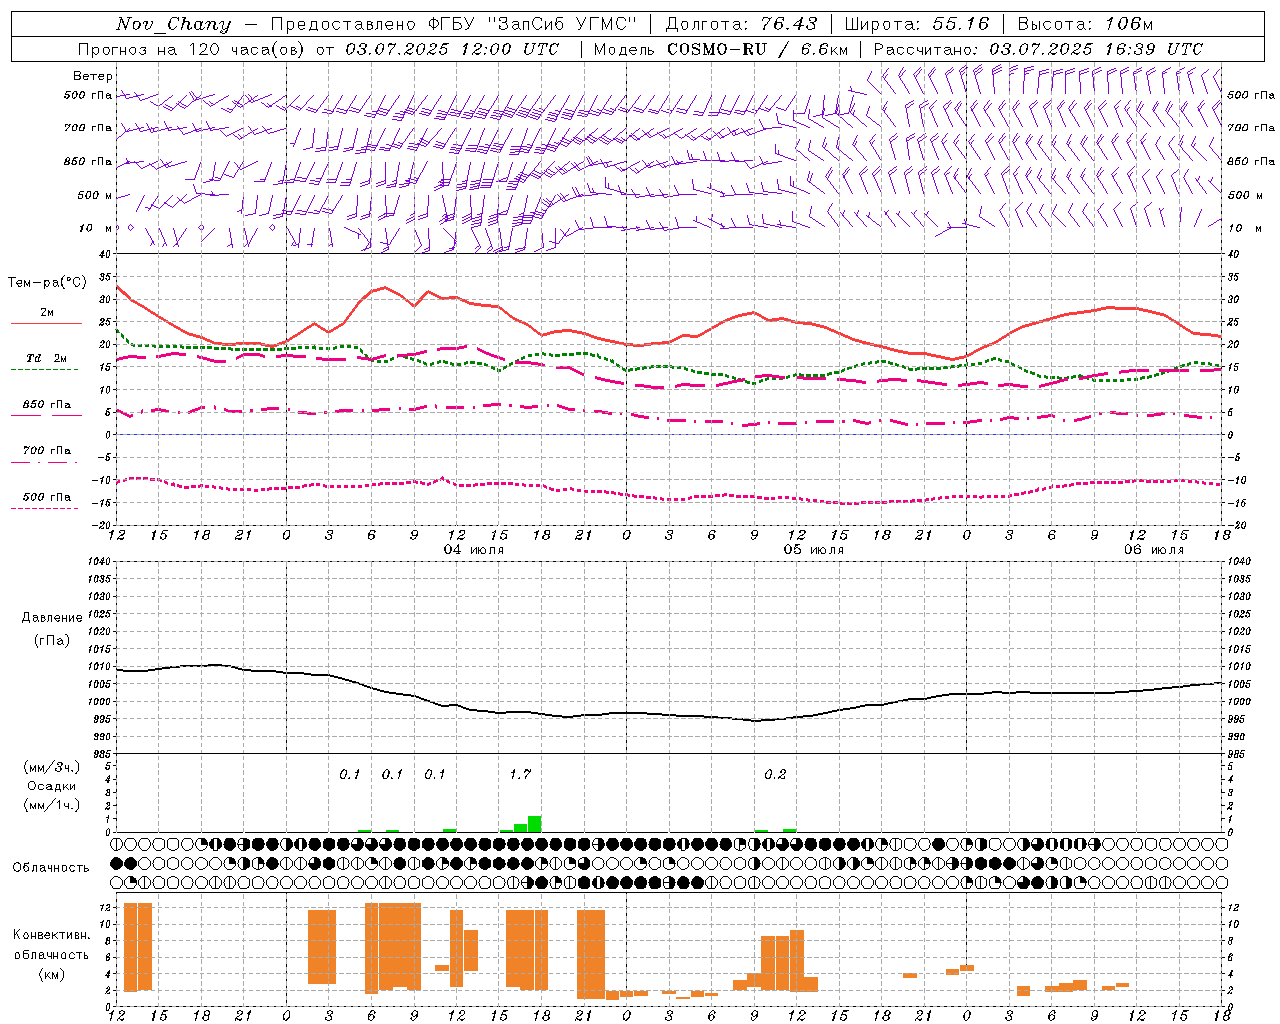Click the 'Рассчитано: 03.07.2025 16:39 UTC' timestamp
1280x1024 pixels.
pos(1038,49)
